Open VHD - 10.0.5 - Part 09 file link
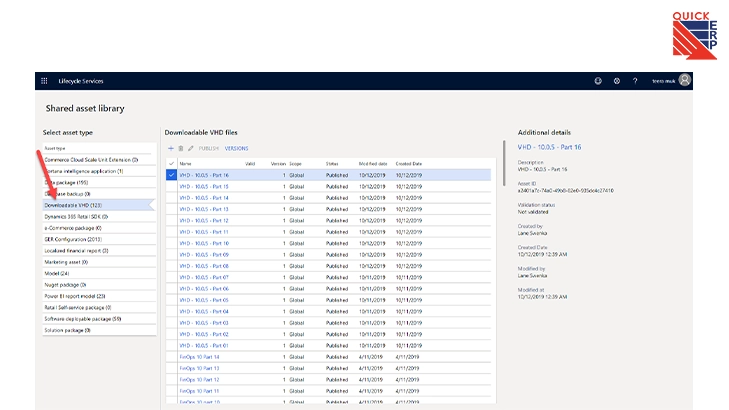 coord(204,255)
